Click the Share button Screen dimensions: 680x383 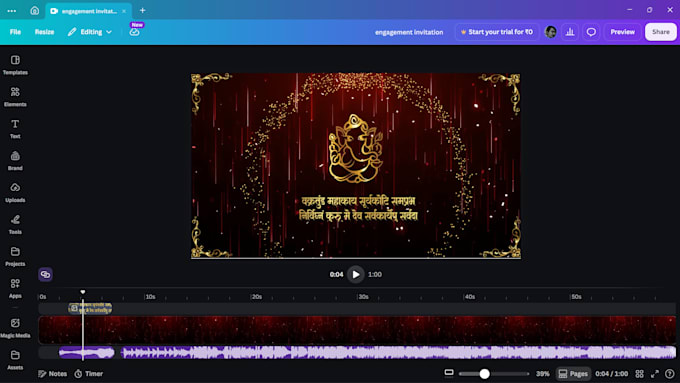tap(660, 32)
